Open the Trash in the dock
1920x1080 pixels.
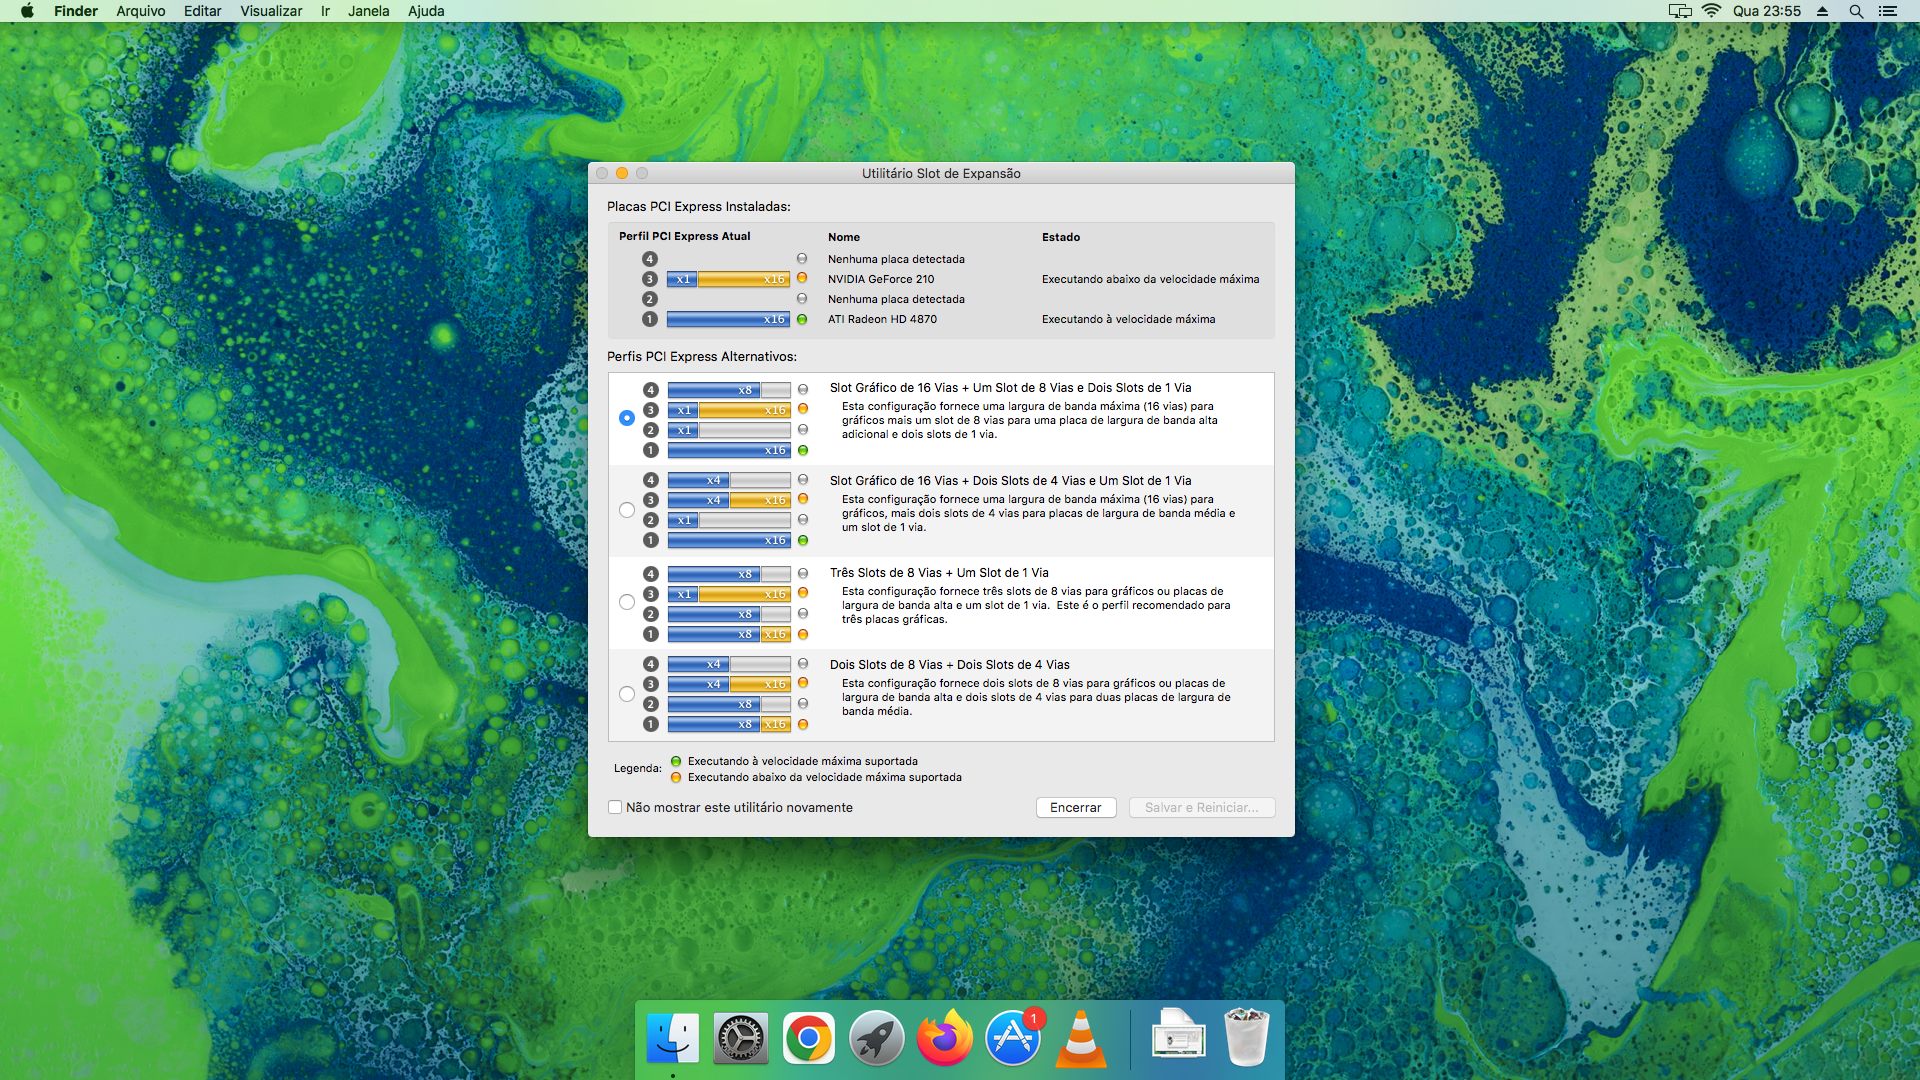tap(1246, 1036)
